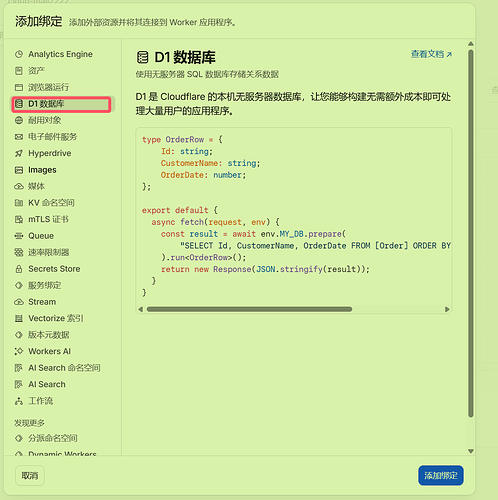Select the D1 数据库 binding
Screen dimensions: 498x500
63,104
